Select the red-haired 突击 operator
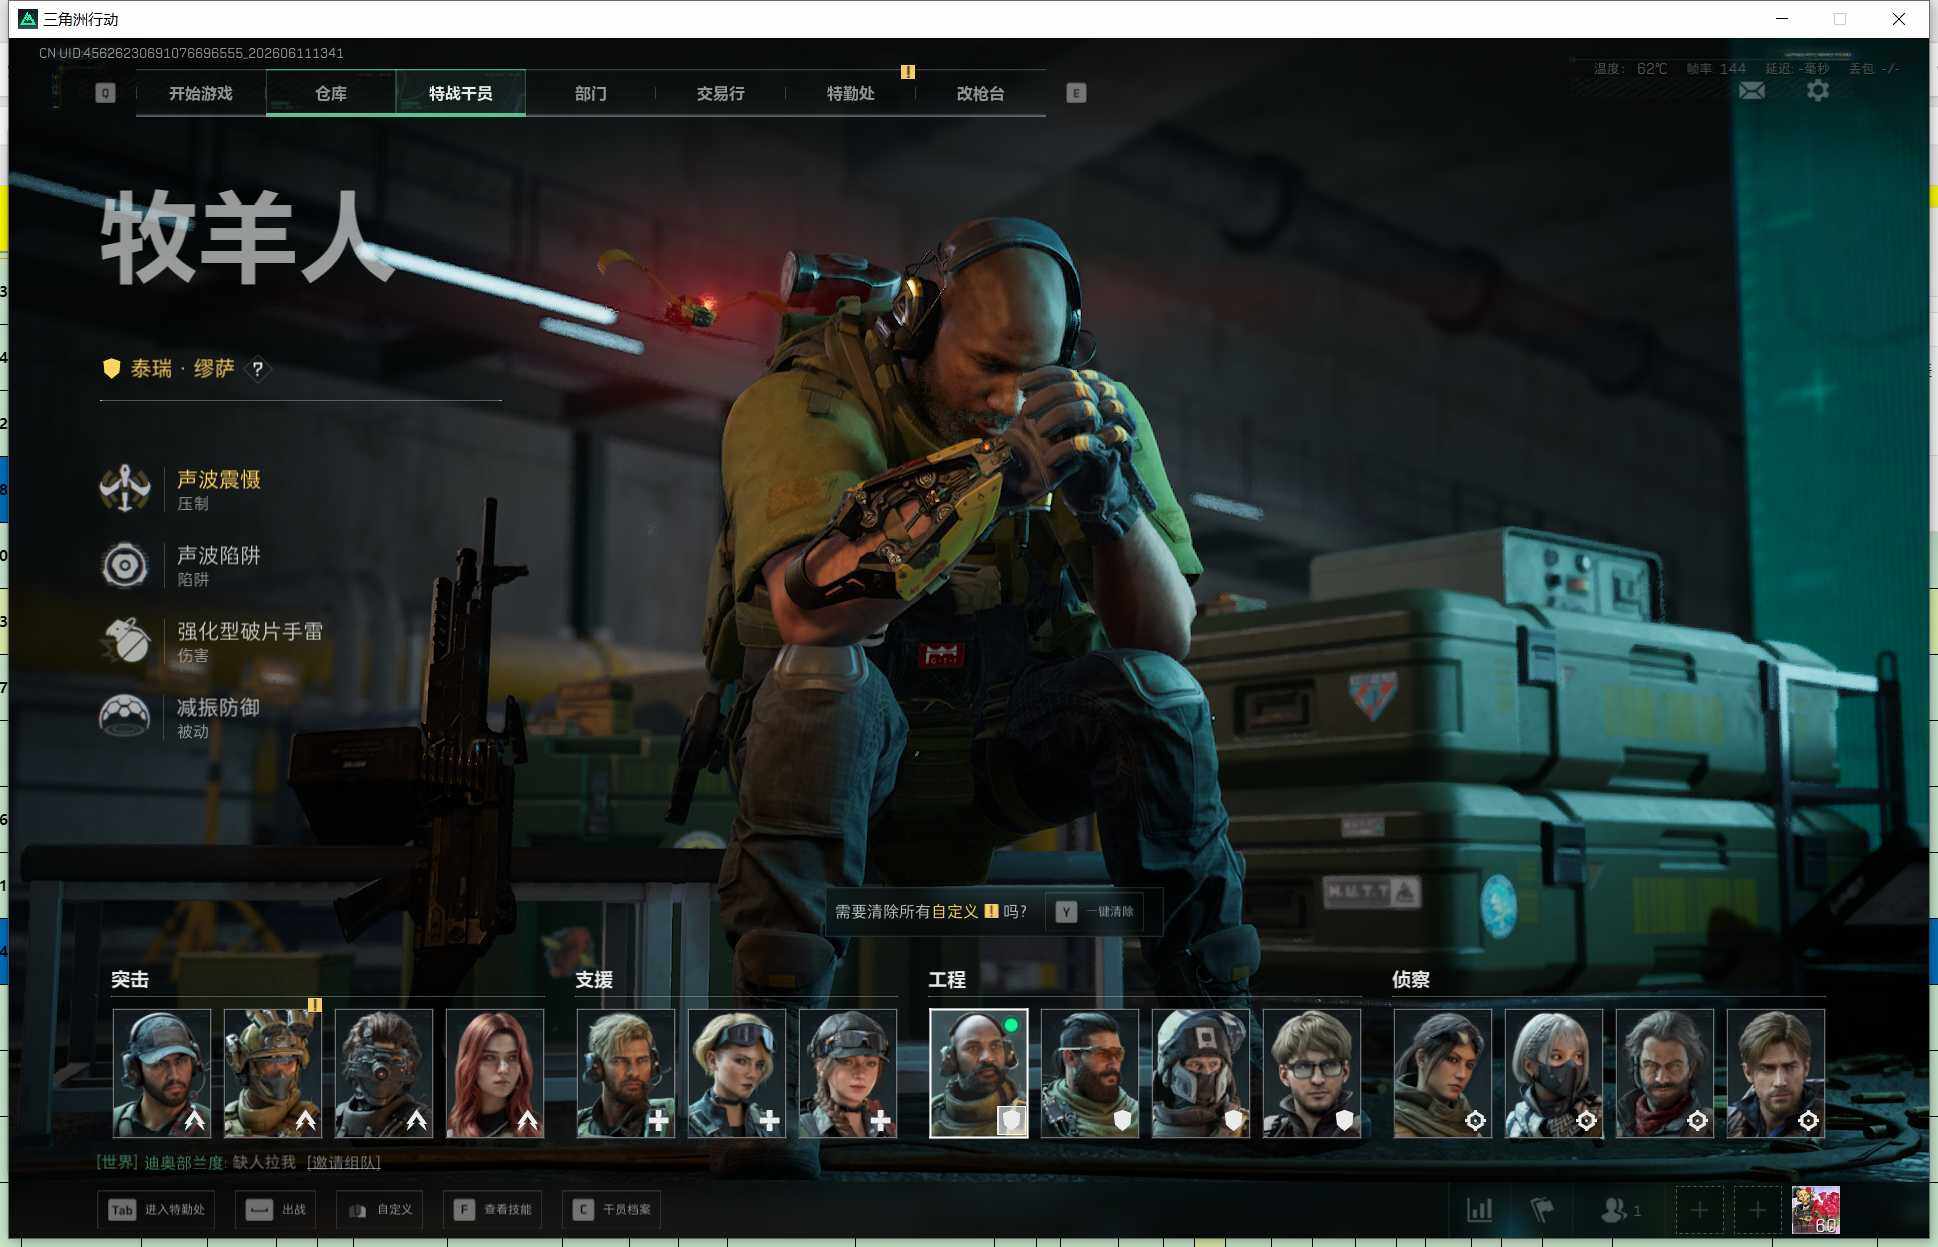 pos(495,1073)
